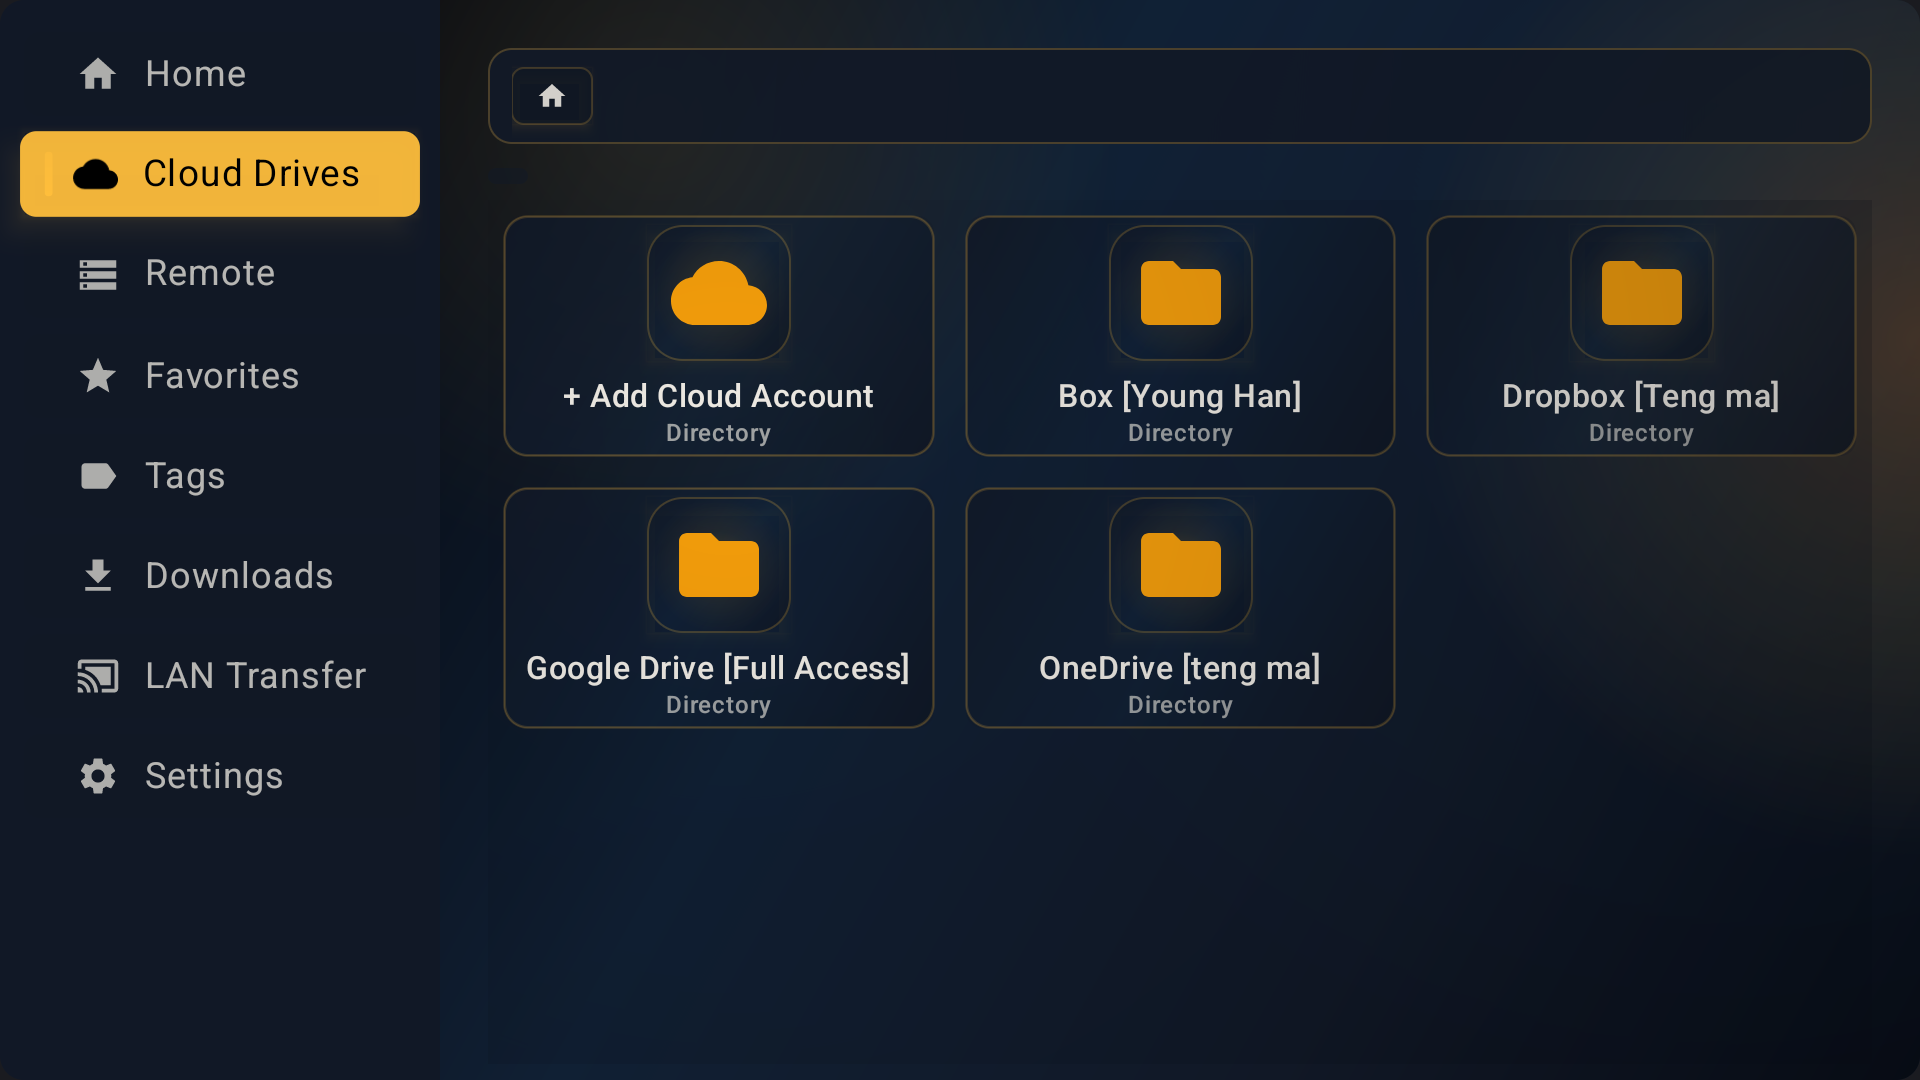Click the Google Drive folder icon

point(719,565)
